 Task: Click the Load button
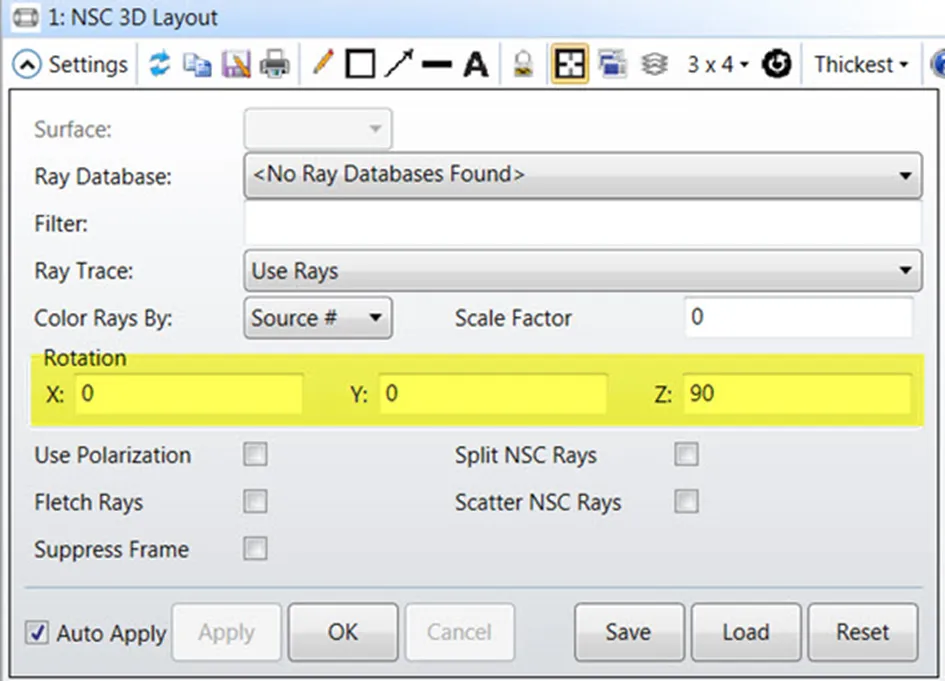(x=746, y=632)
